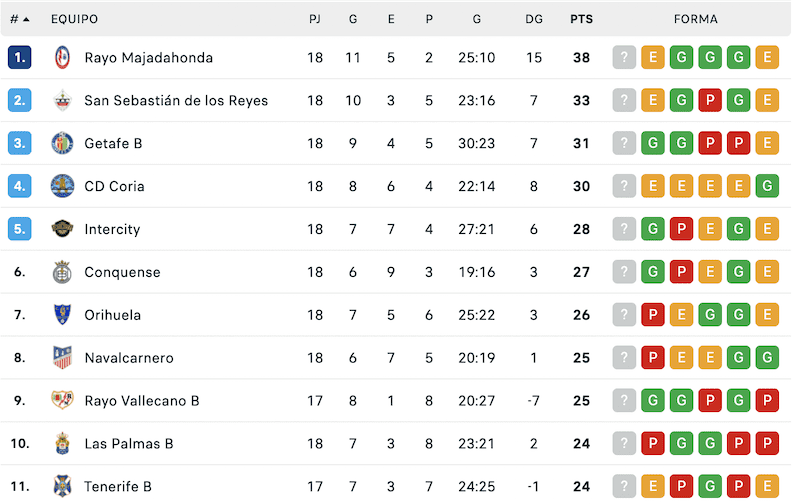
Task: Open San Sebastián de los Reyes team link
Action: coord(176,101)
